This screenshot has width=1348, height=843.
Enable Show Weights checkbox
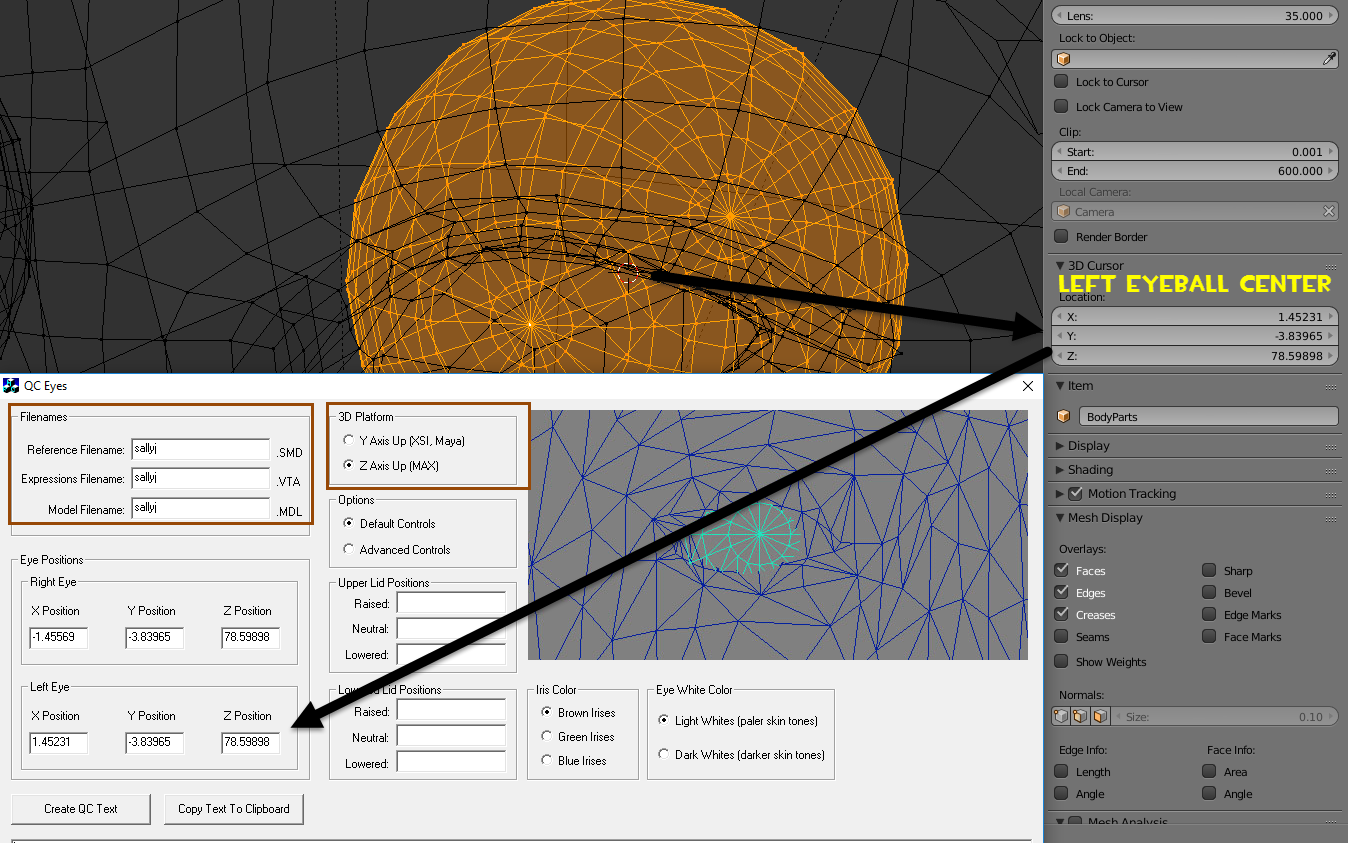point(1061,662)
